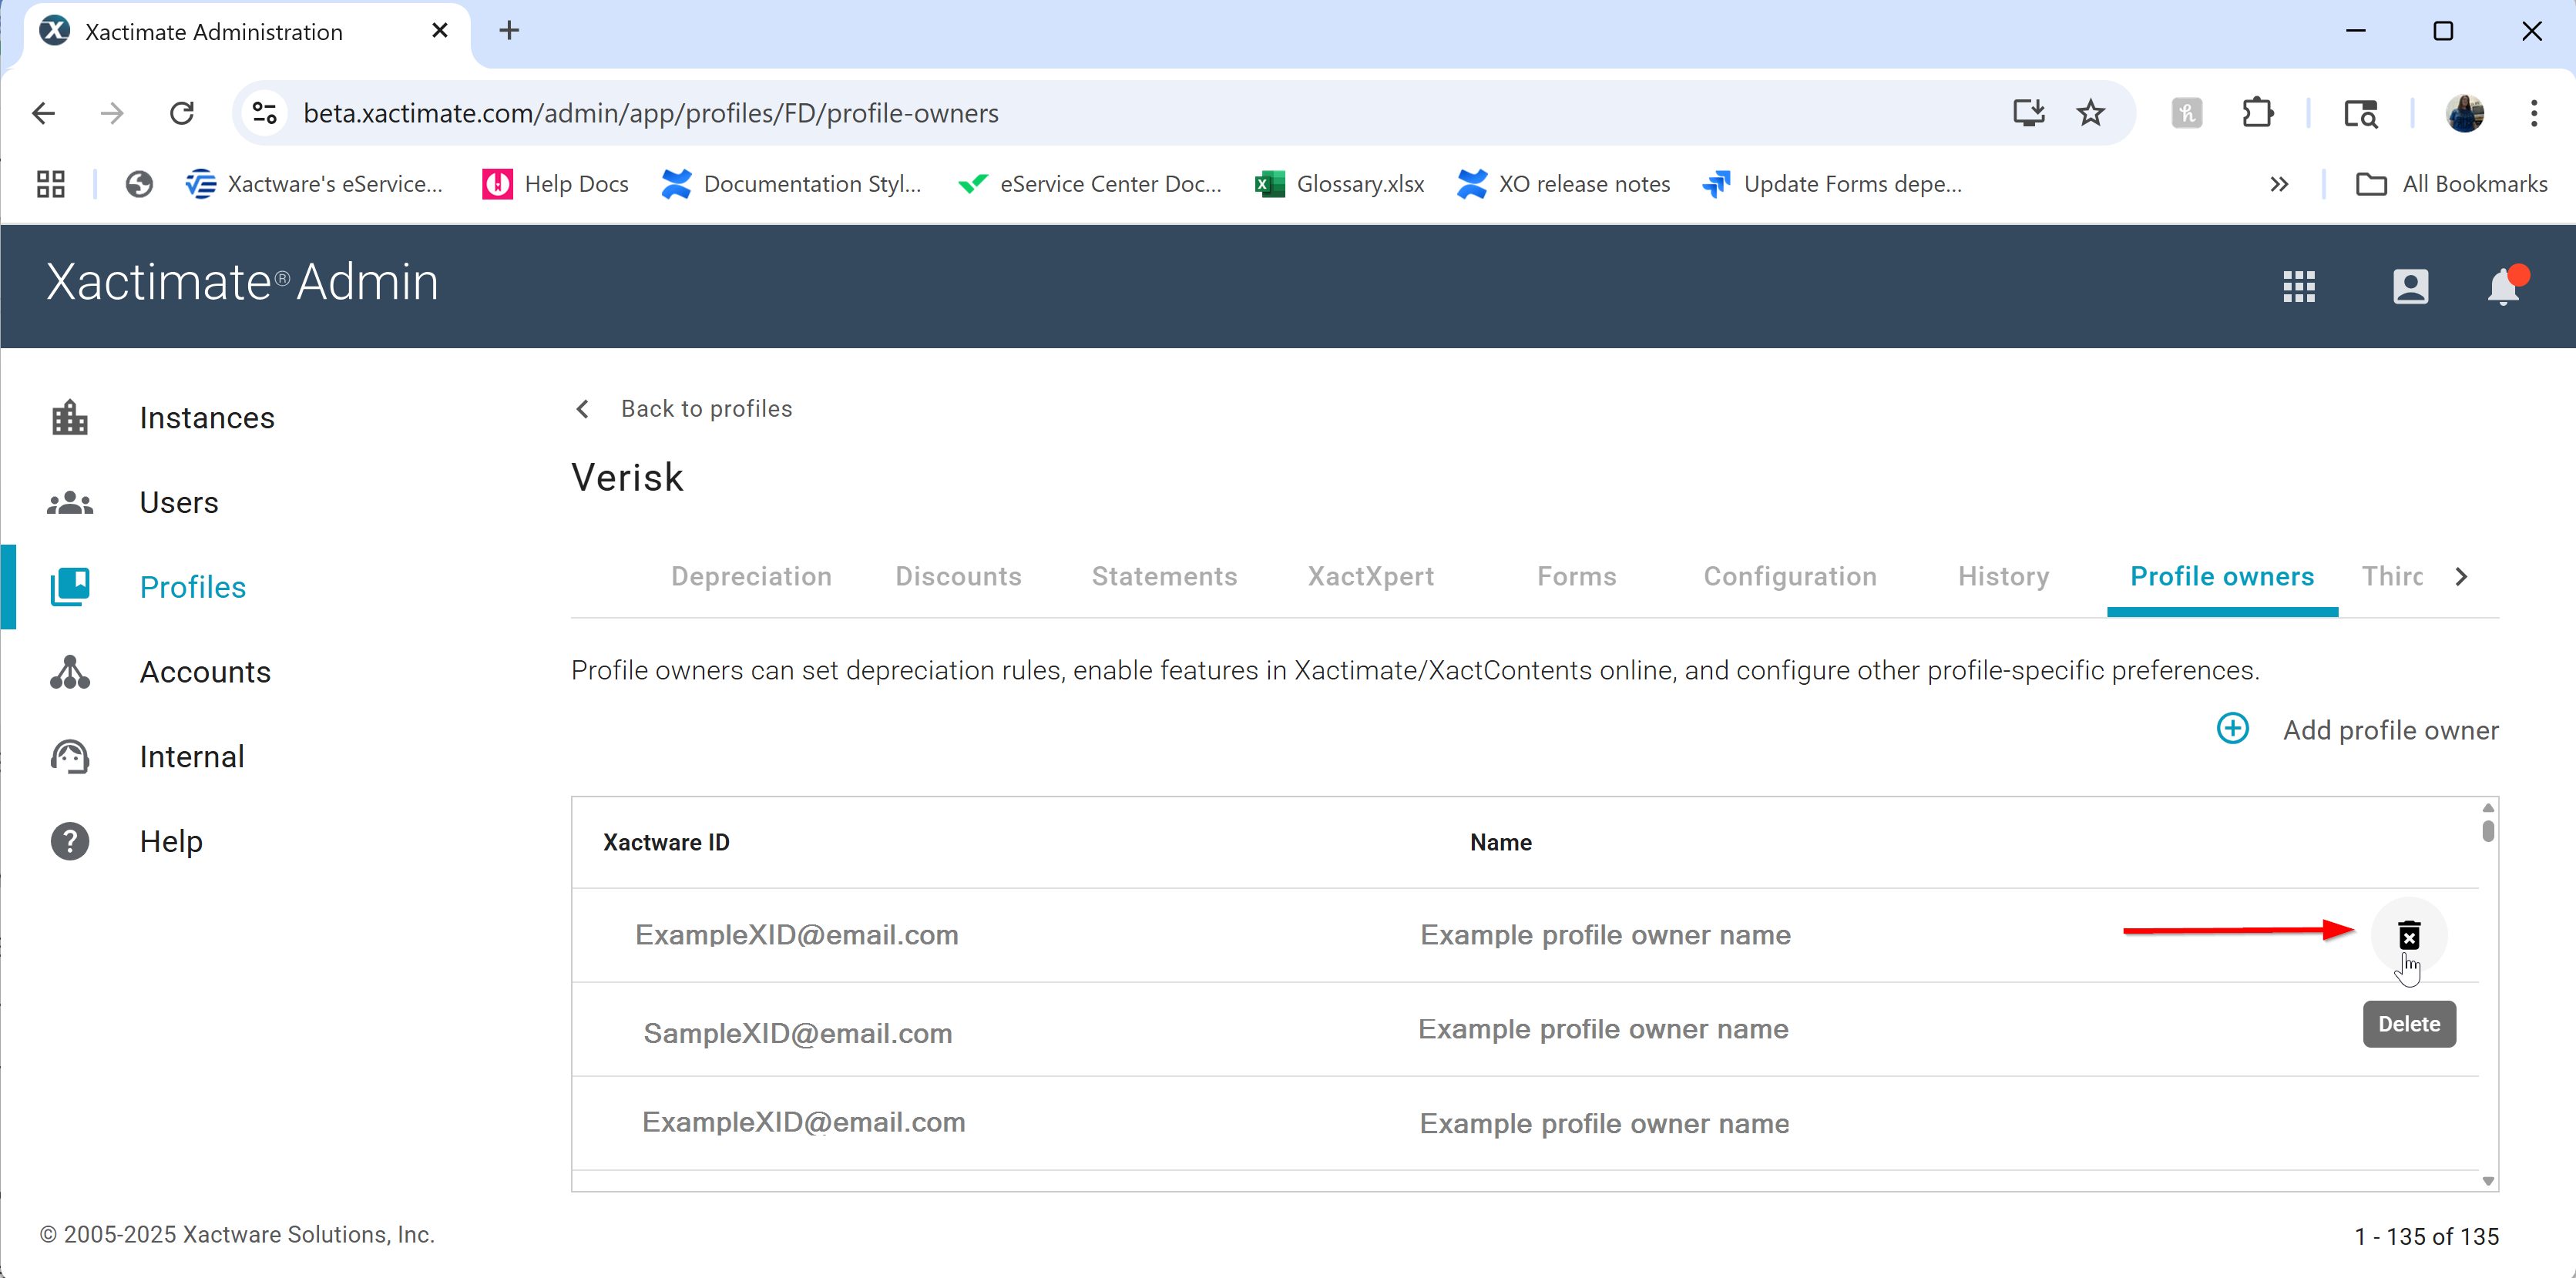Click the Instances building icon in sidebar

70,417
